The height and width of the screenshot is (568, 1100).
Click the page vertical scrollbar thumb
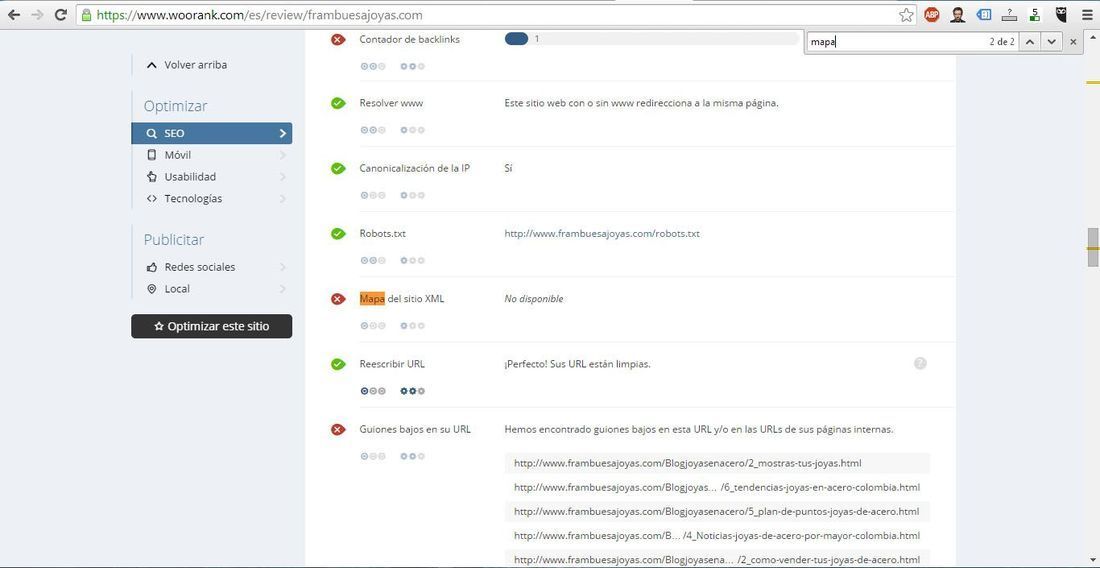[x=1092, y=248]
